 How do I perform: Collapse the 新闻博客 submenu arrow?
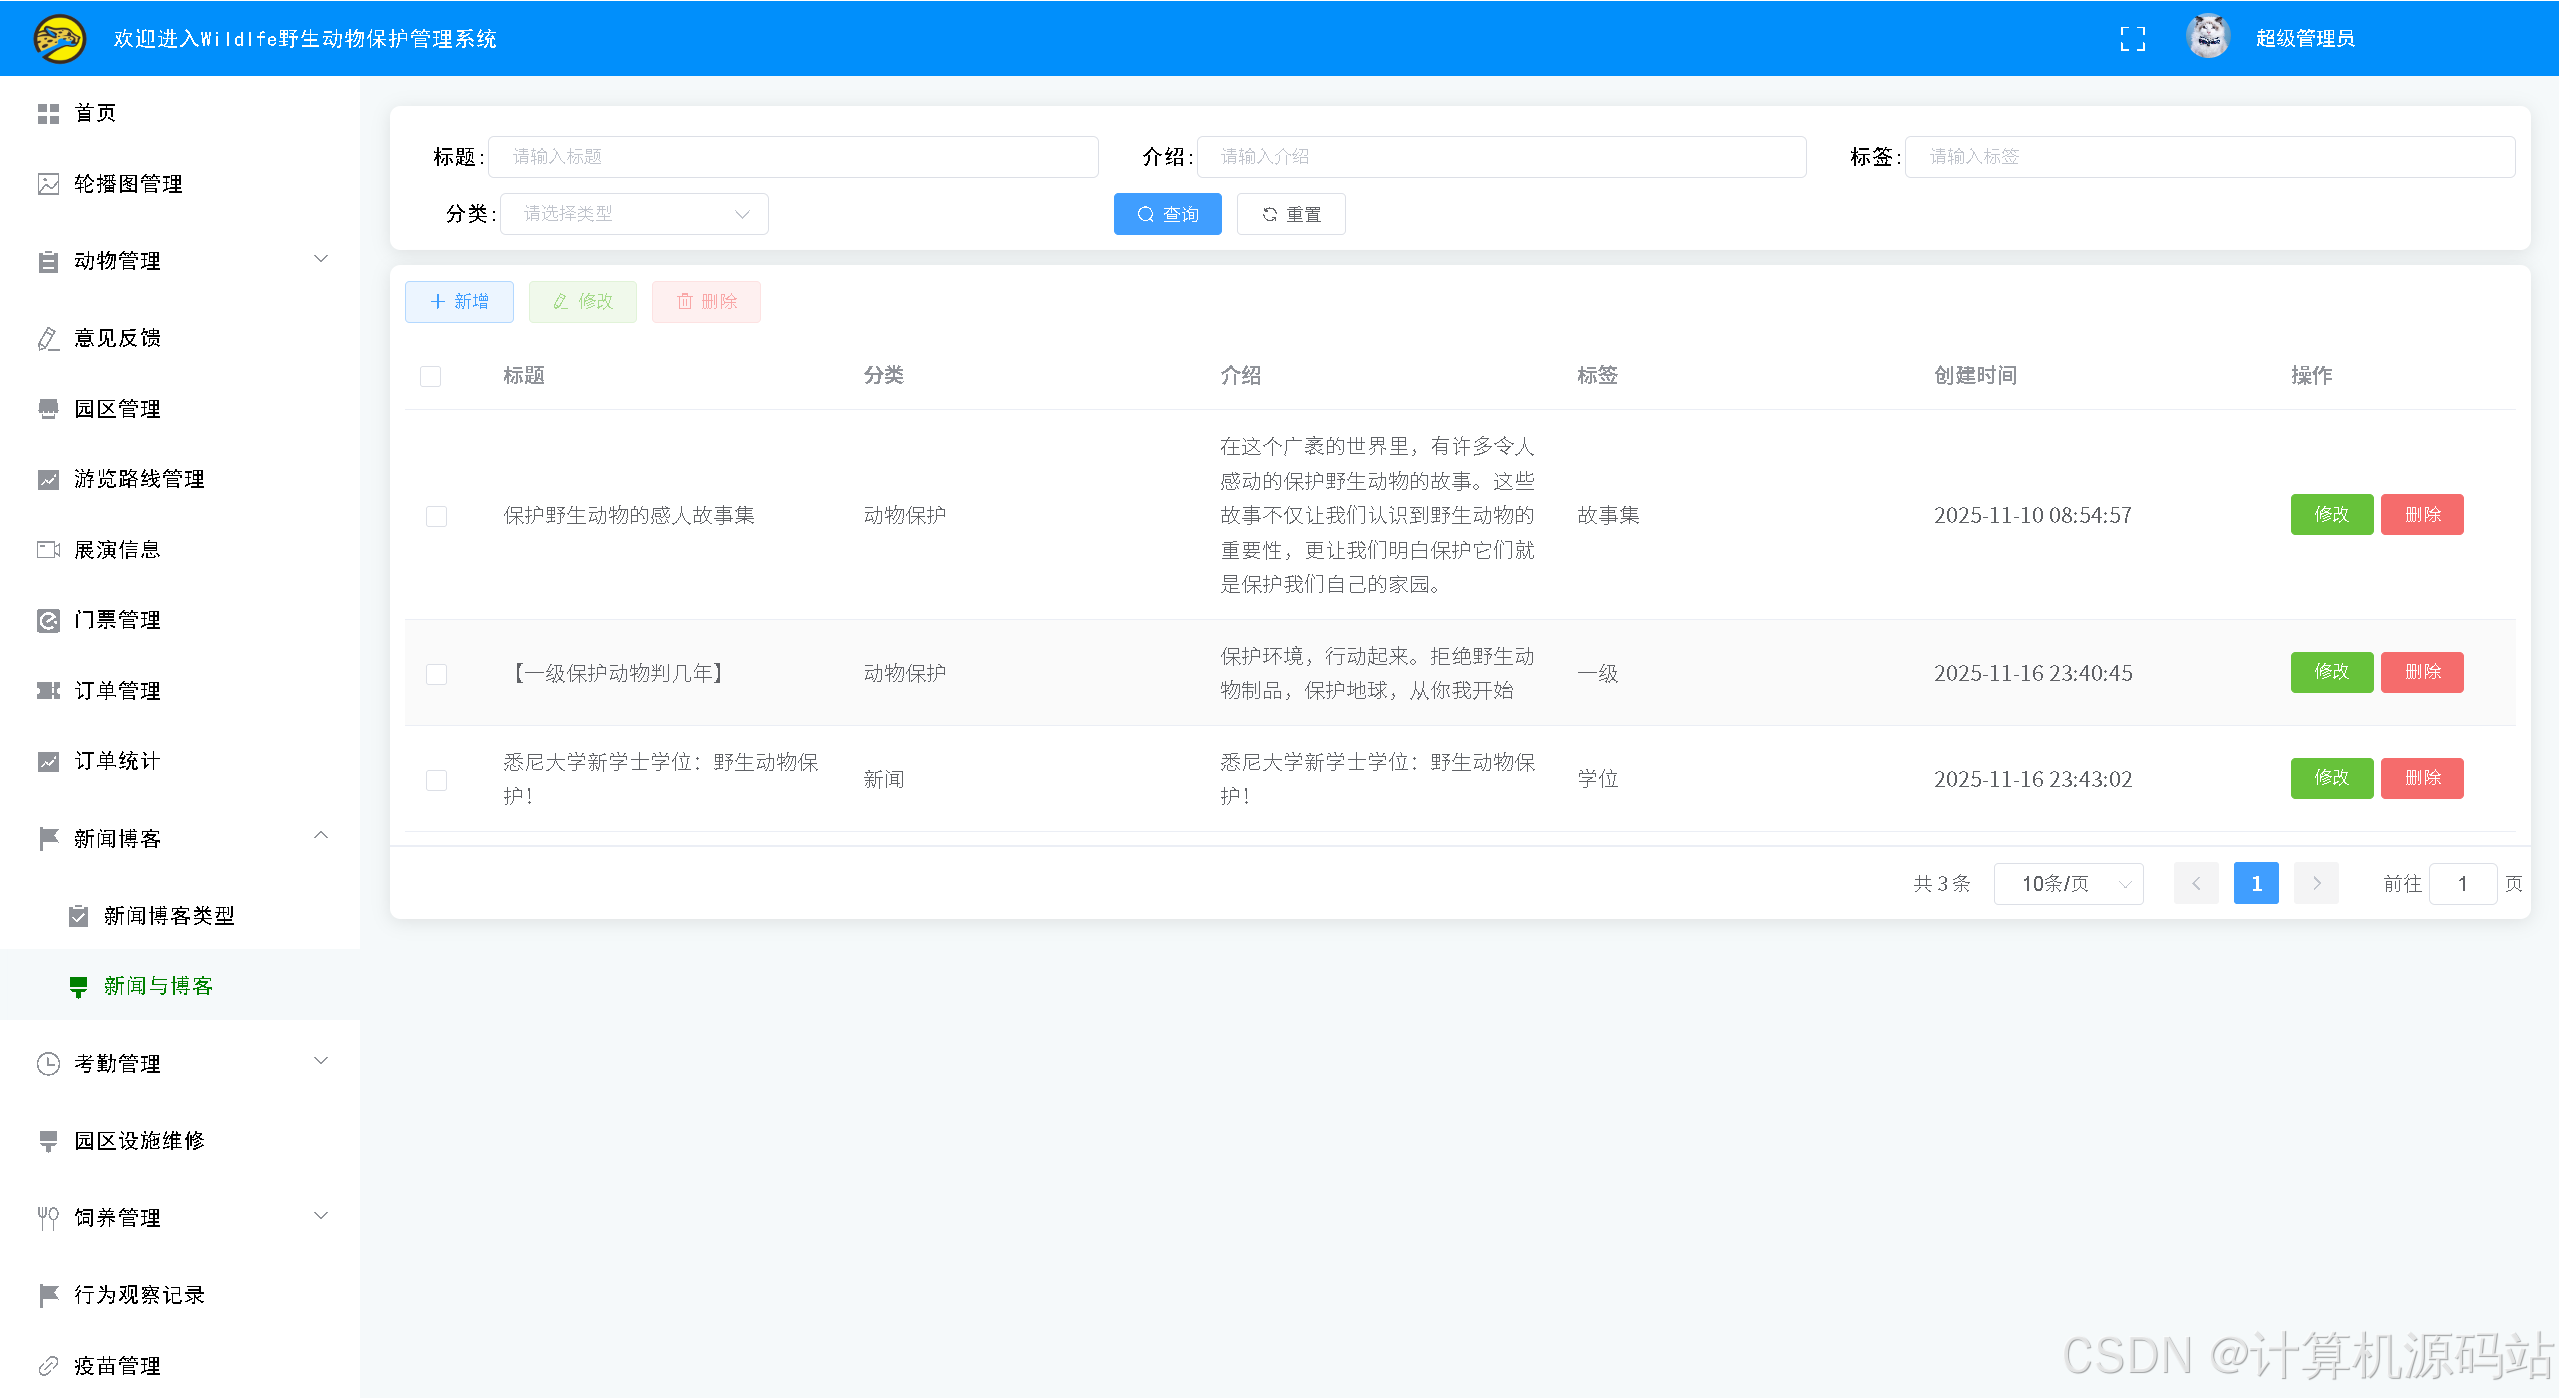(x=321, y=836)
